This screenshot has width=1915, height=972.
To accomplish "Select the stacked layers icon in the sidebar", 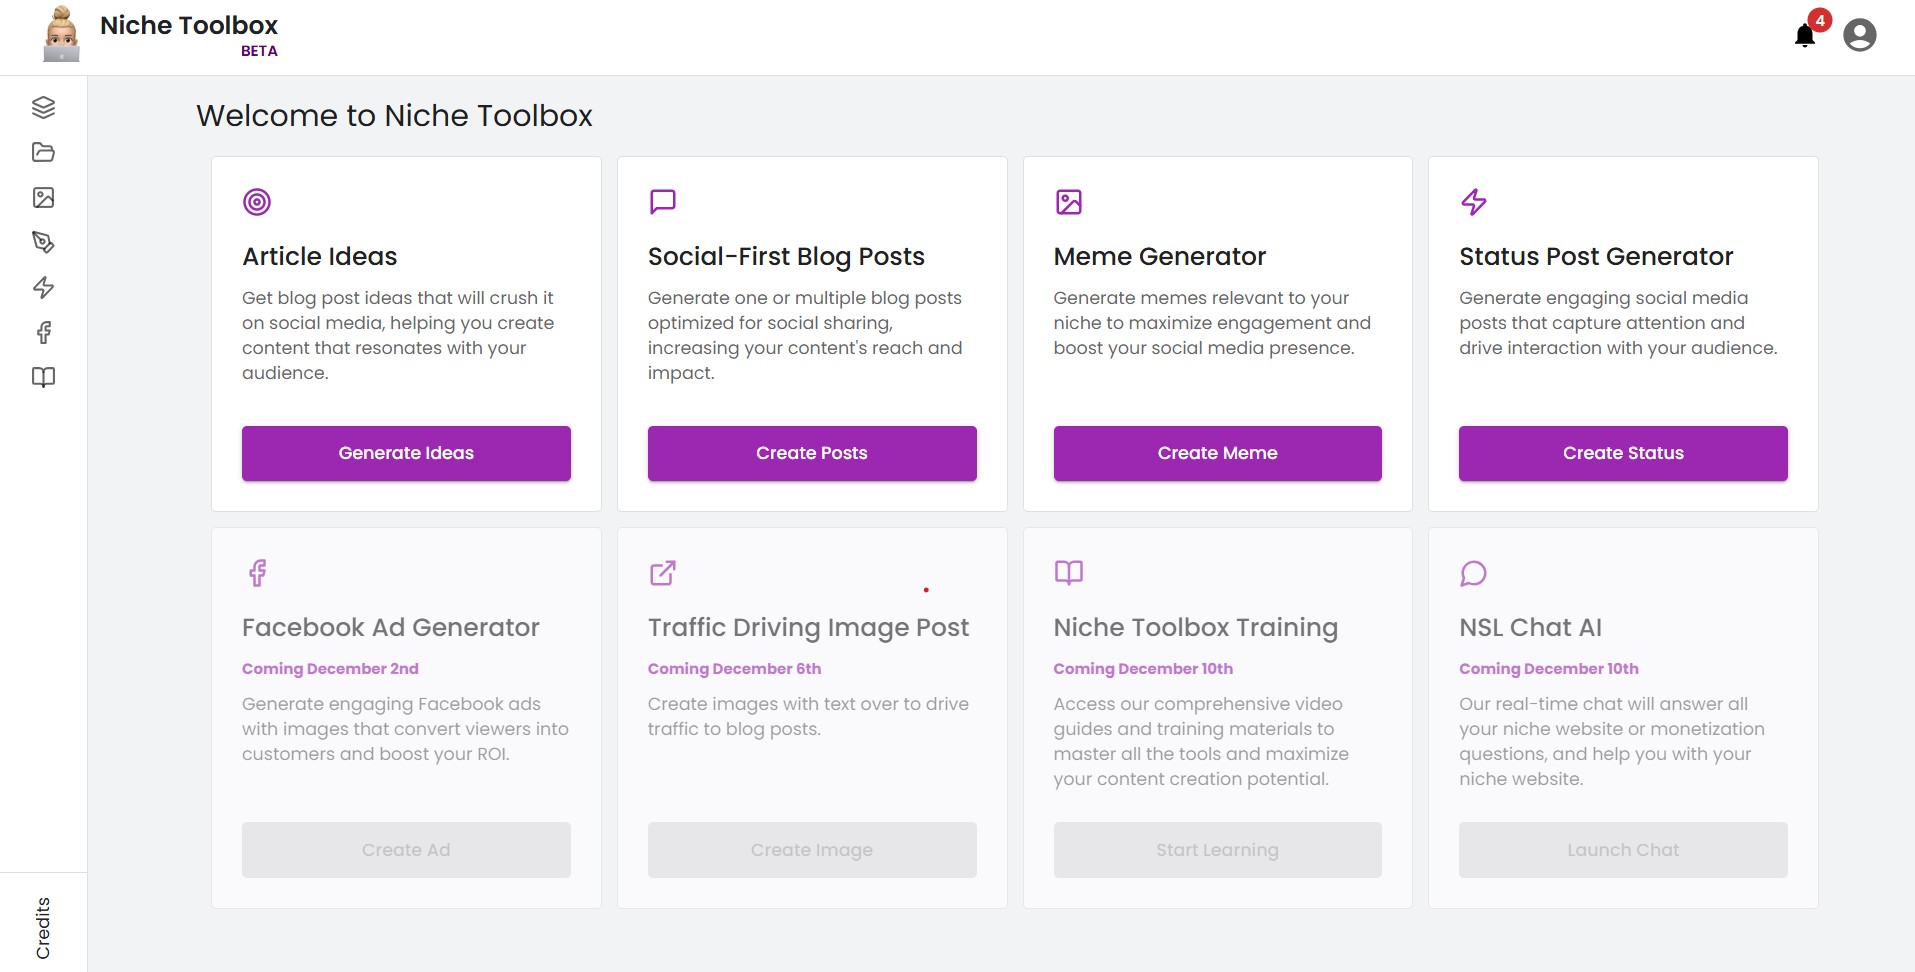I will tap(42, 107).
